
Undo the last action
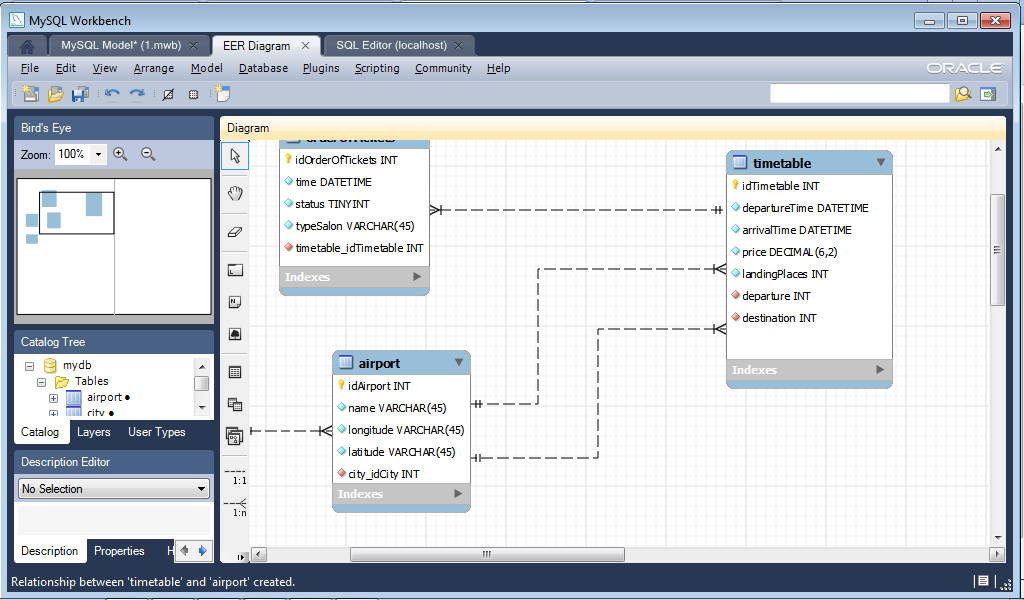(112, 94)
